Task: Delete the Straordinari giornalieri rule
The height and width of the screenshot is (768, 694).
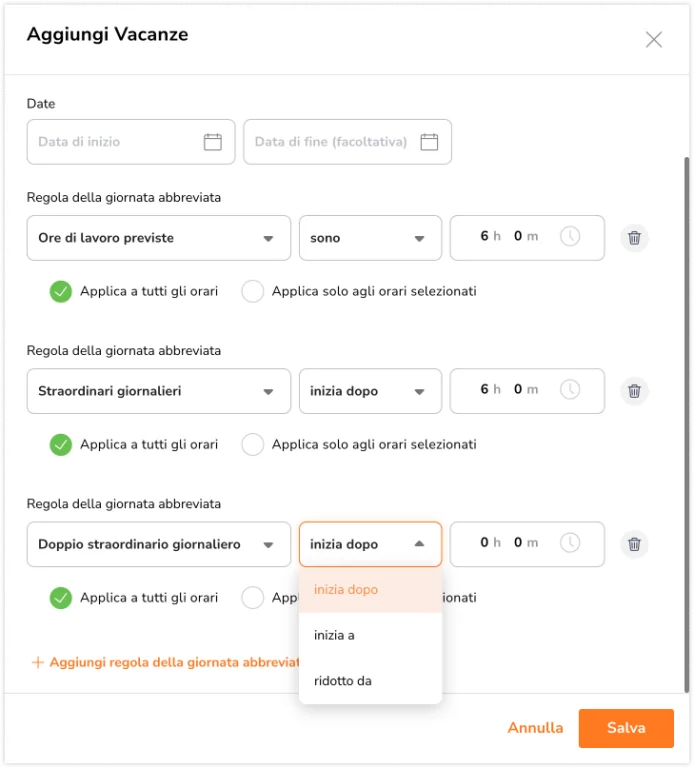Action: pyautogui.click(x=634, y=391)
